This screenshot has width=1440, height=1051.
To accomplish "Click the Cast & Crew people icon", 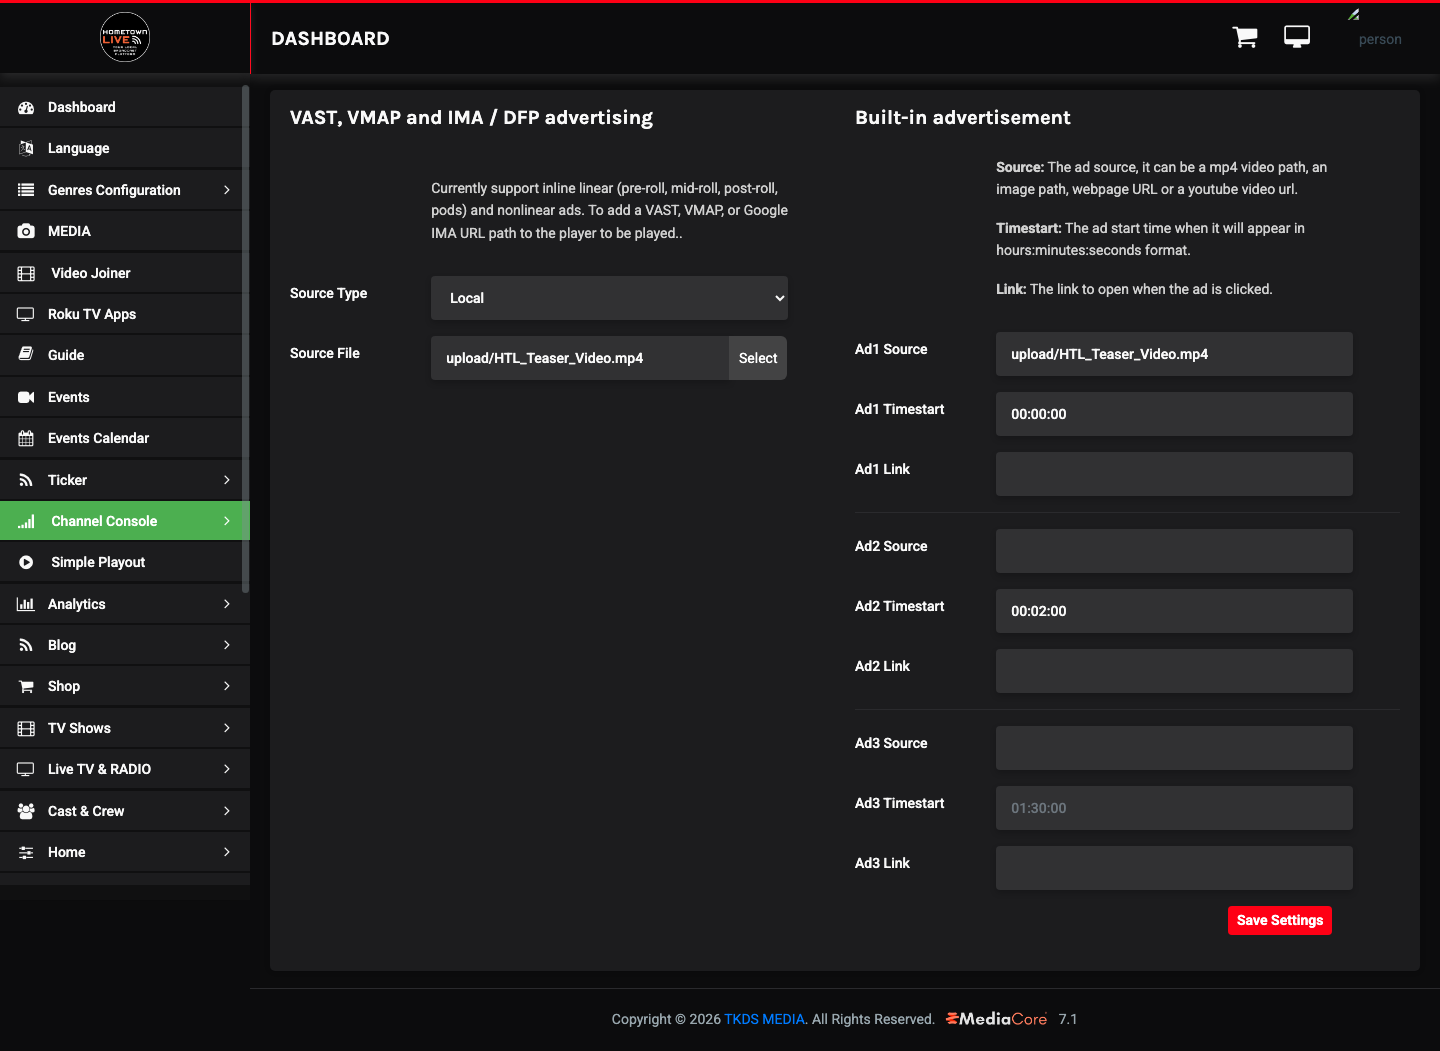I will [x=26, y=811].
